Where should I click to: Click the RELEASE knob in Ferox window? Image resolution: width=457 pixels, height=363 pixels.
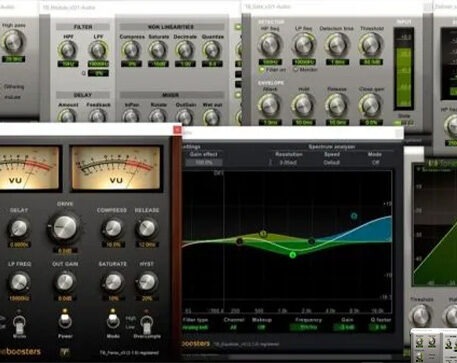pos(147,228)
